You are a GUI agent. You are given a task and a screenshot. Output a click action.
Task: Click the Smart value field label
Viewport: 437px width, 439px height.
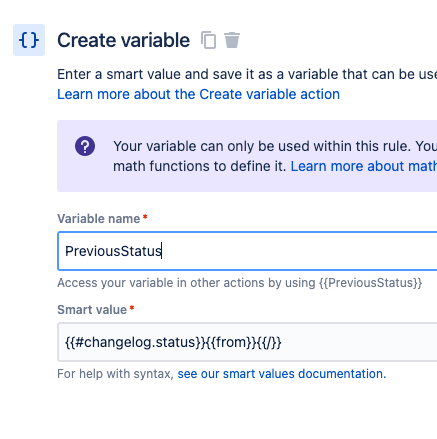click(x=92, y=310)
